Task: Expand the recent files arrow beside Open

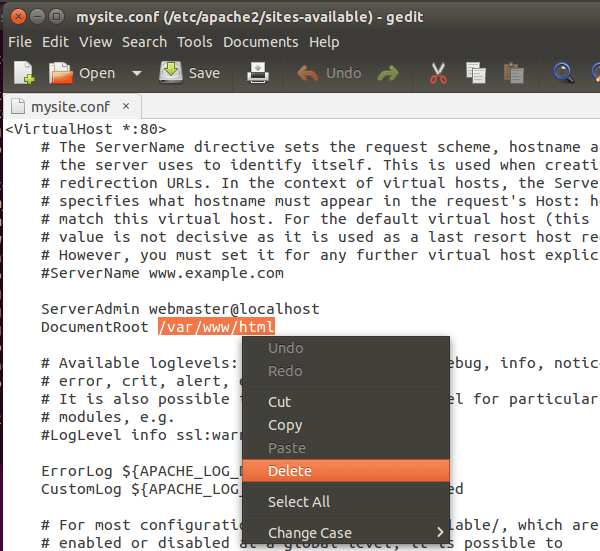Action: point(137,73)
